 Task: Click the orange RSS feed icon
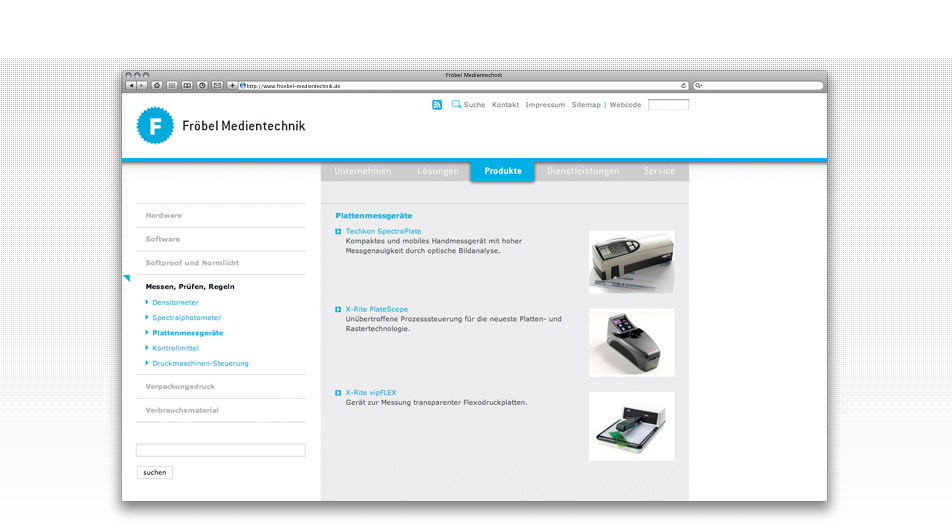pos(437,105)
